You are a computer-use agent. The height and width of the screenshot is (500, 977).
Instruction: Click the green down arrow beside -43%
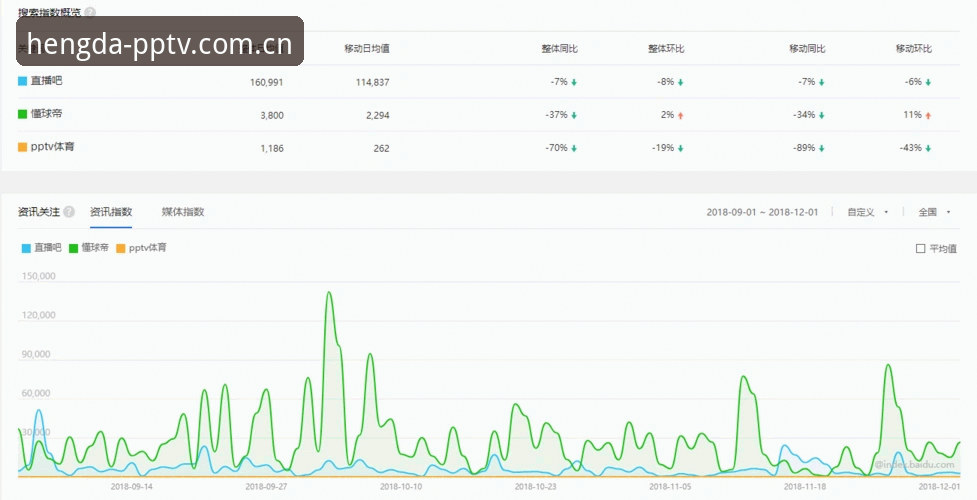(928, 148)
